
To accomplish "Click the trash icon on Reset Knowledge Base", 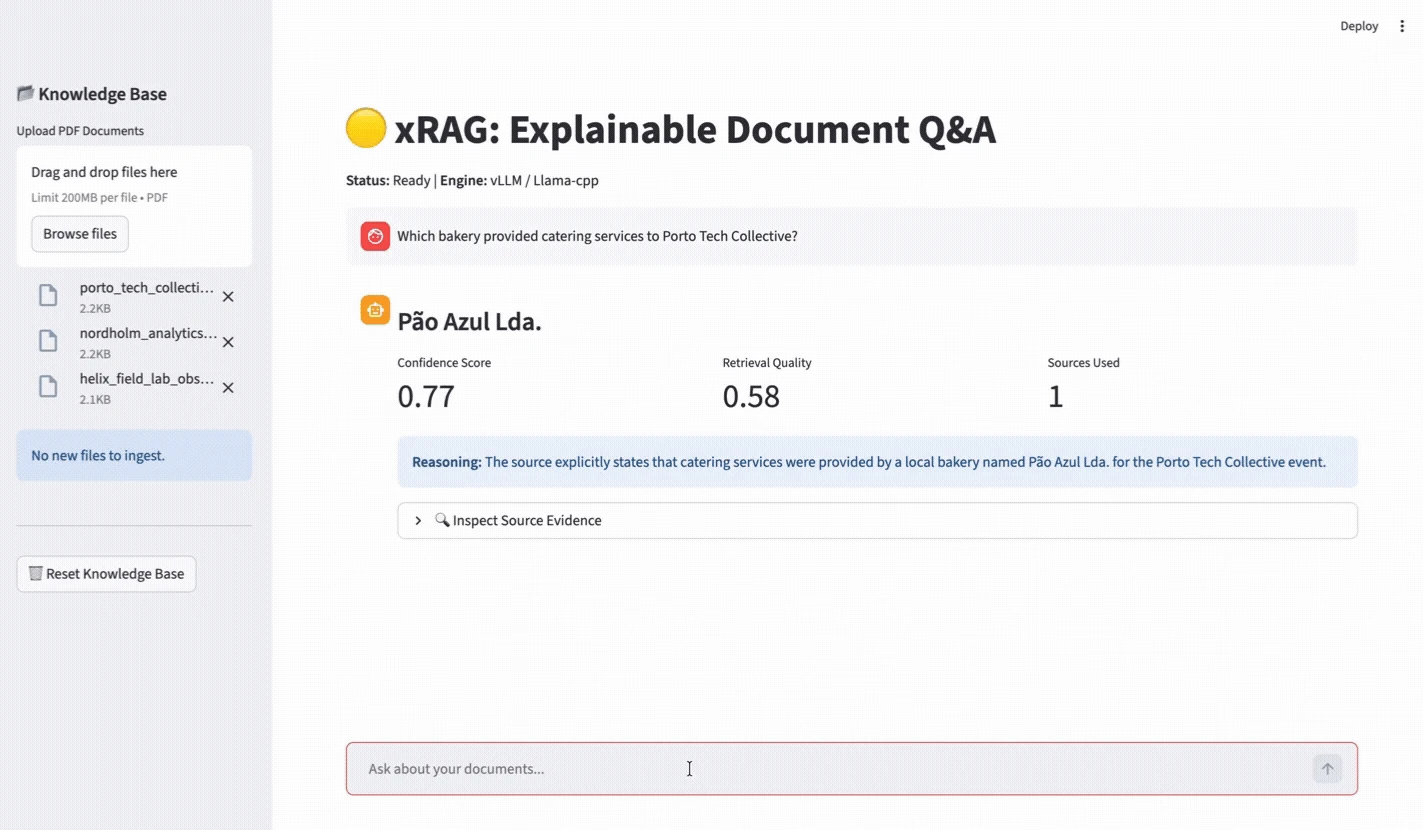I will tap(35, 573).
